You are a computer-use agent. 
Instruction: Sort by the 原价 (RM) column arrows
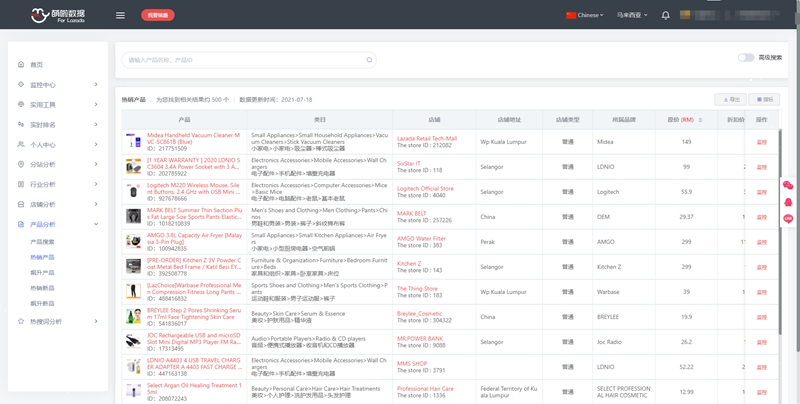700,120
